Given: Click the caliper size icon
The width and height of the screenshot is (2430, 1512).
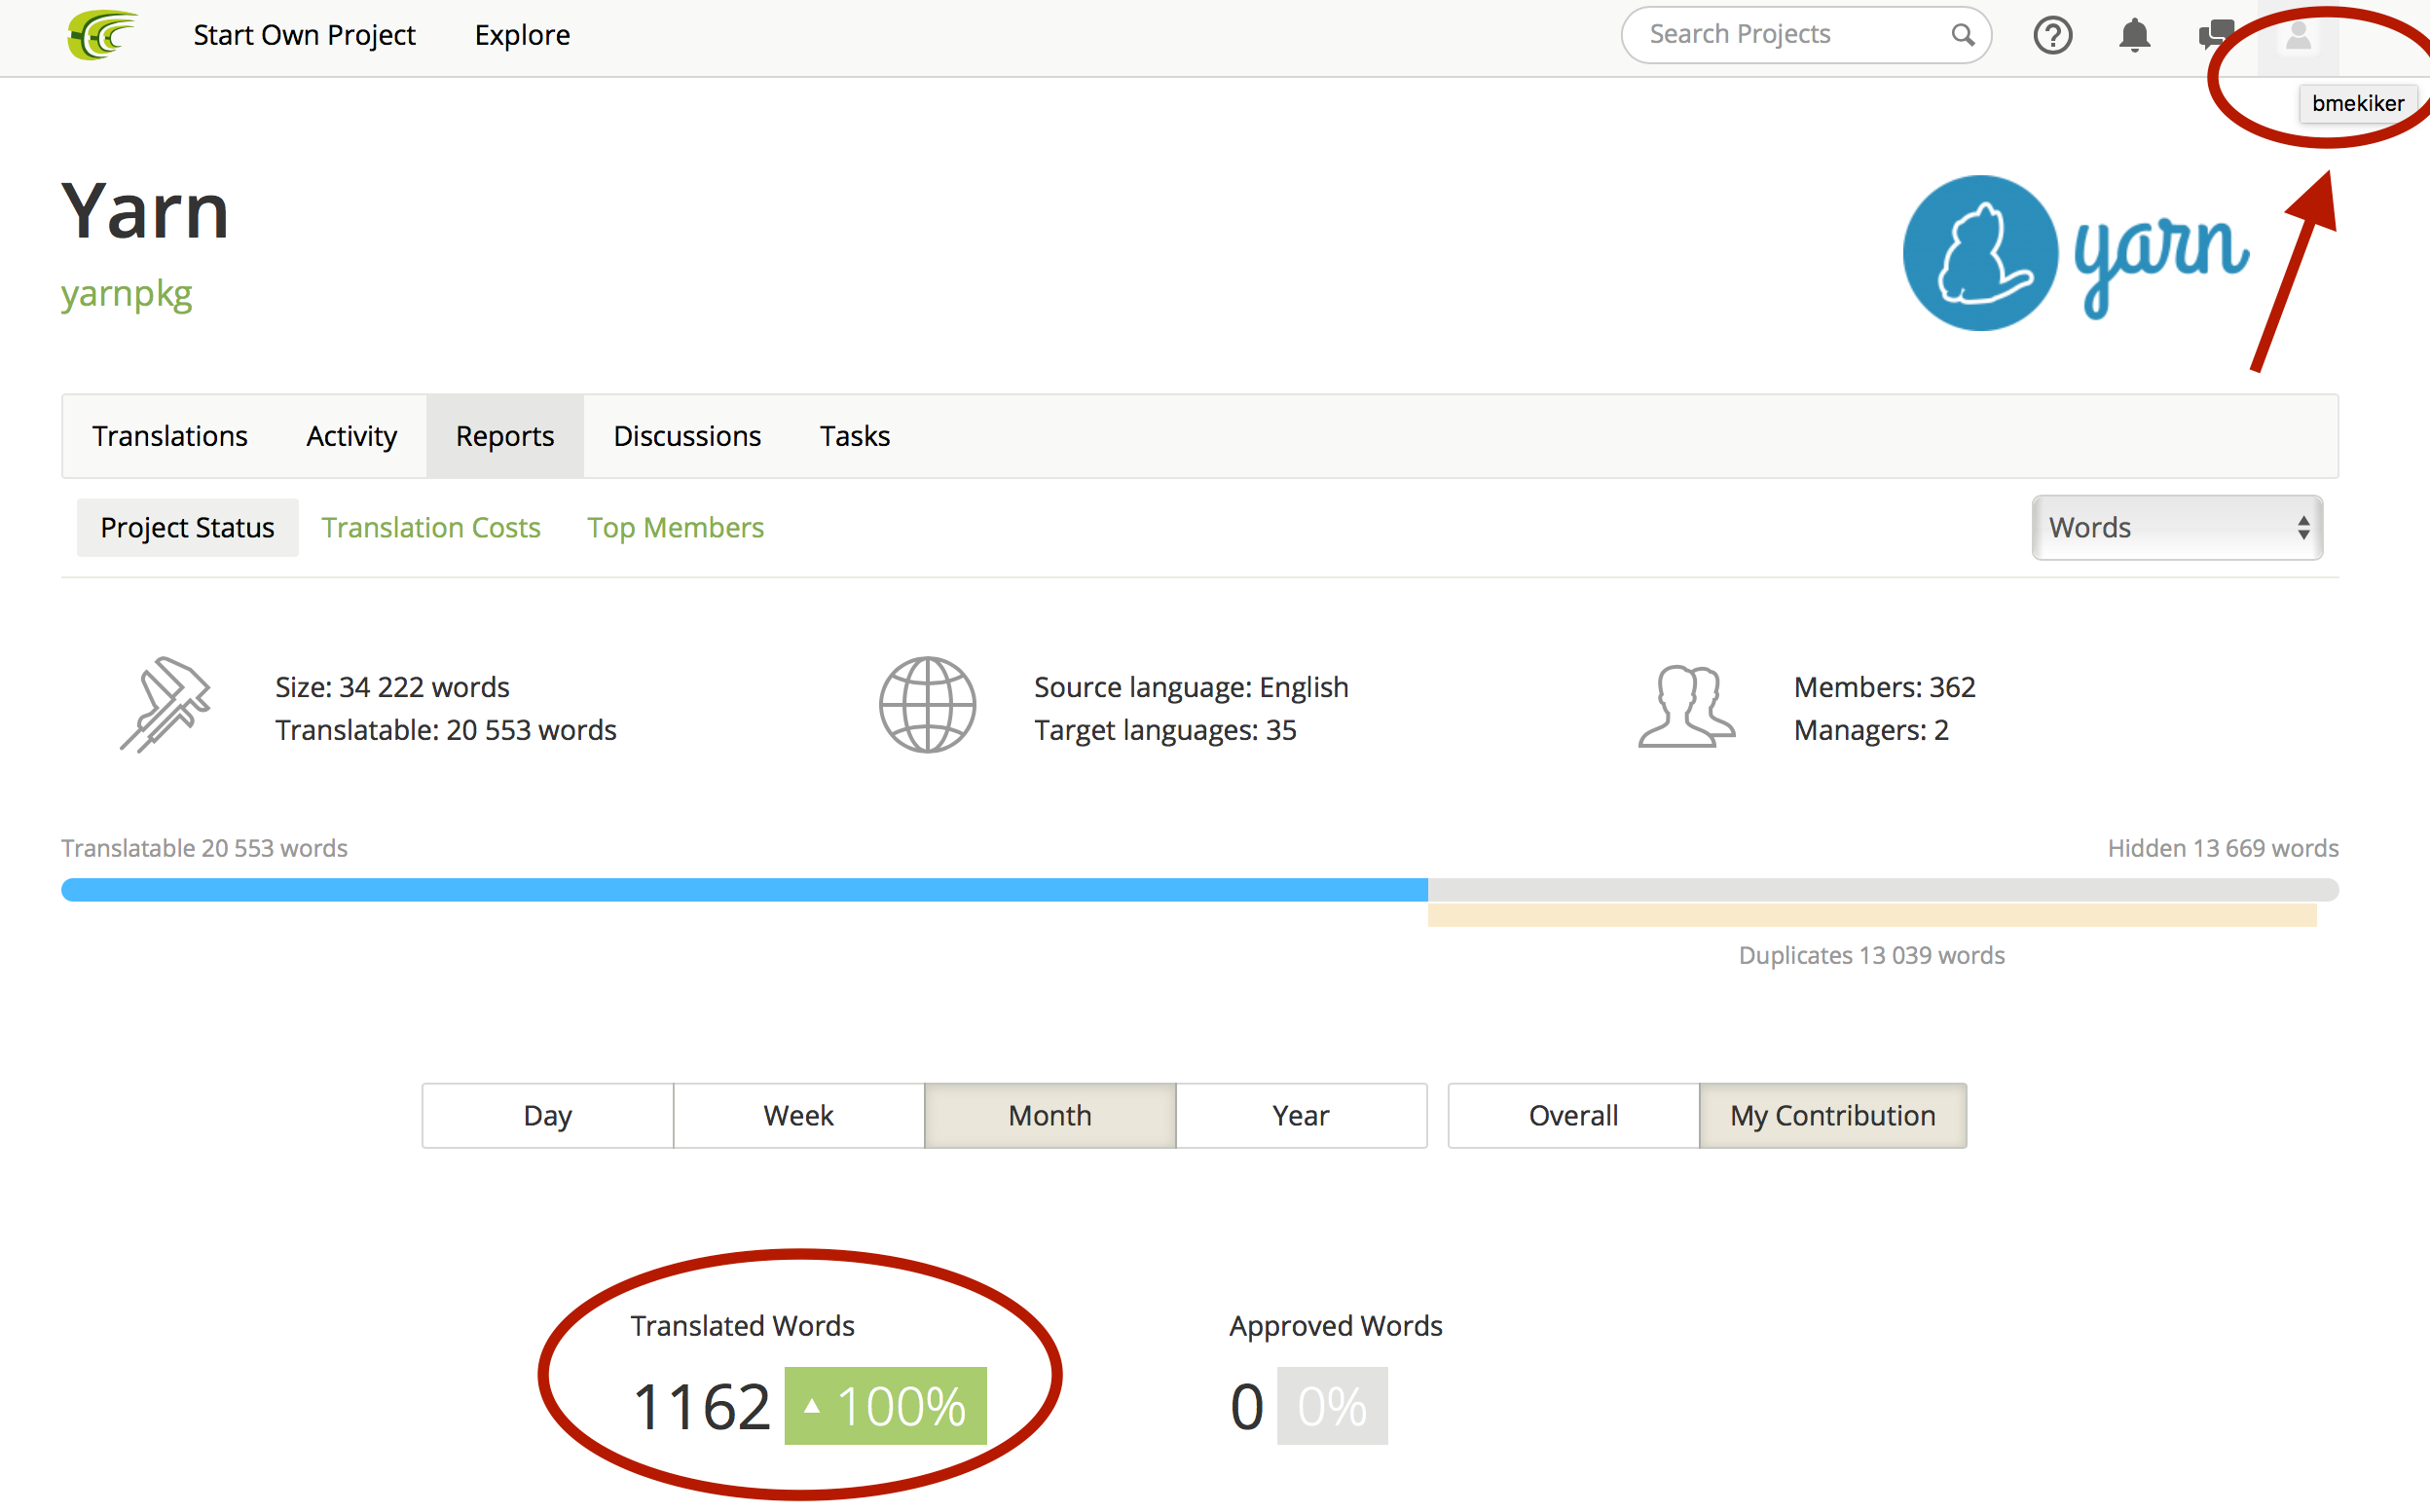Looking at the screenshot, I should point(165,704).
